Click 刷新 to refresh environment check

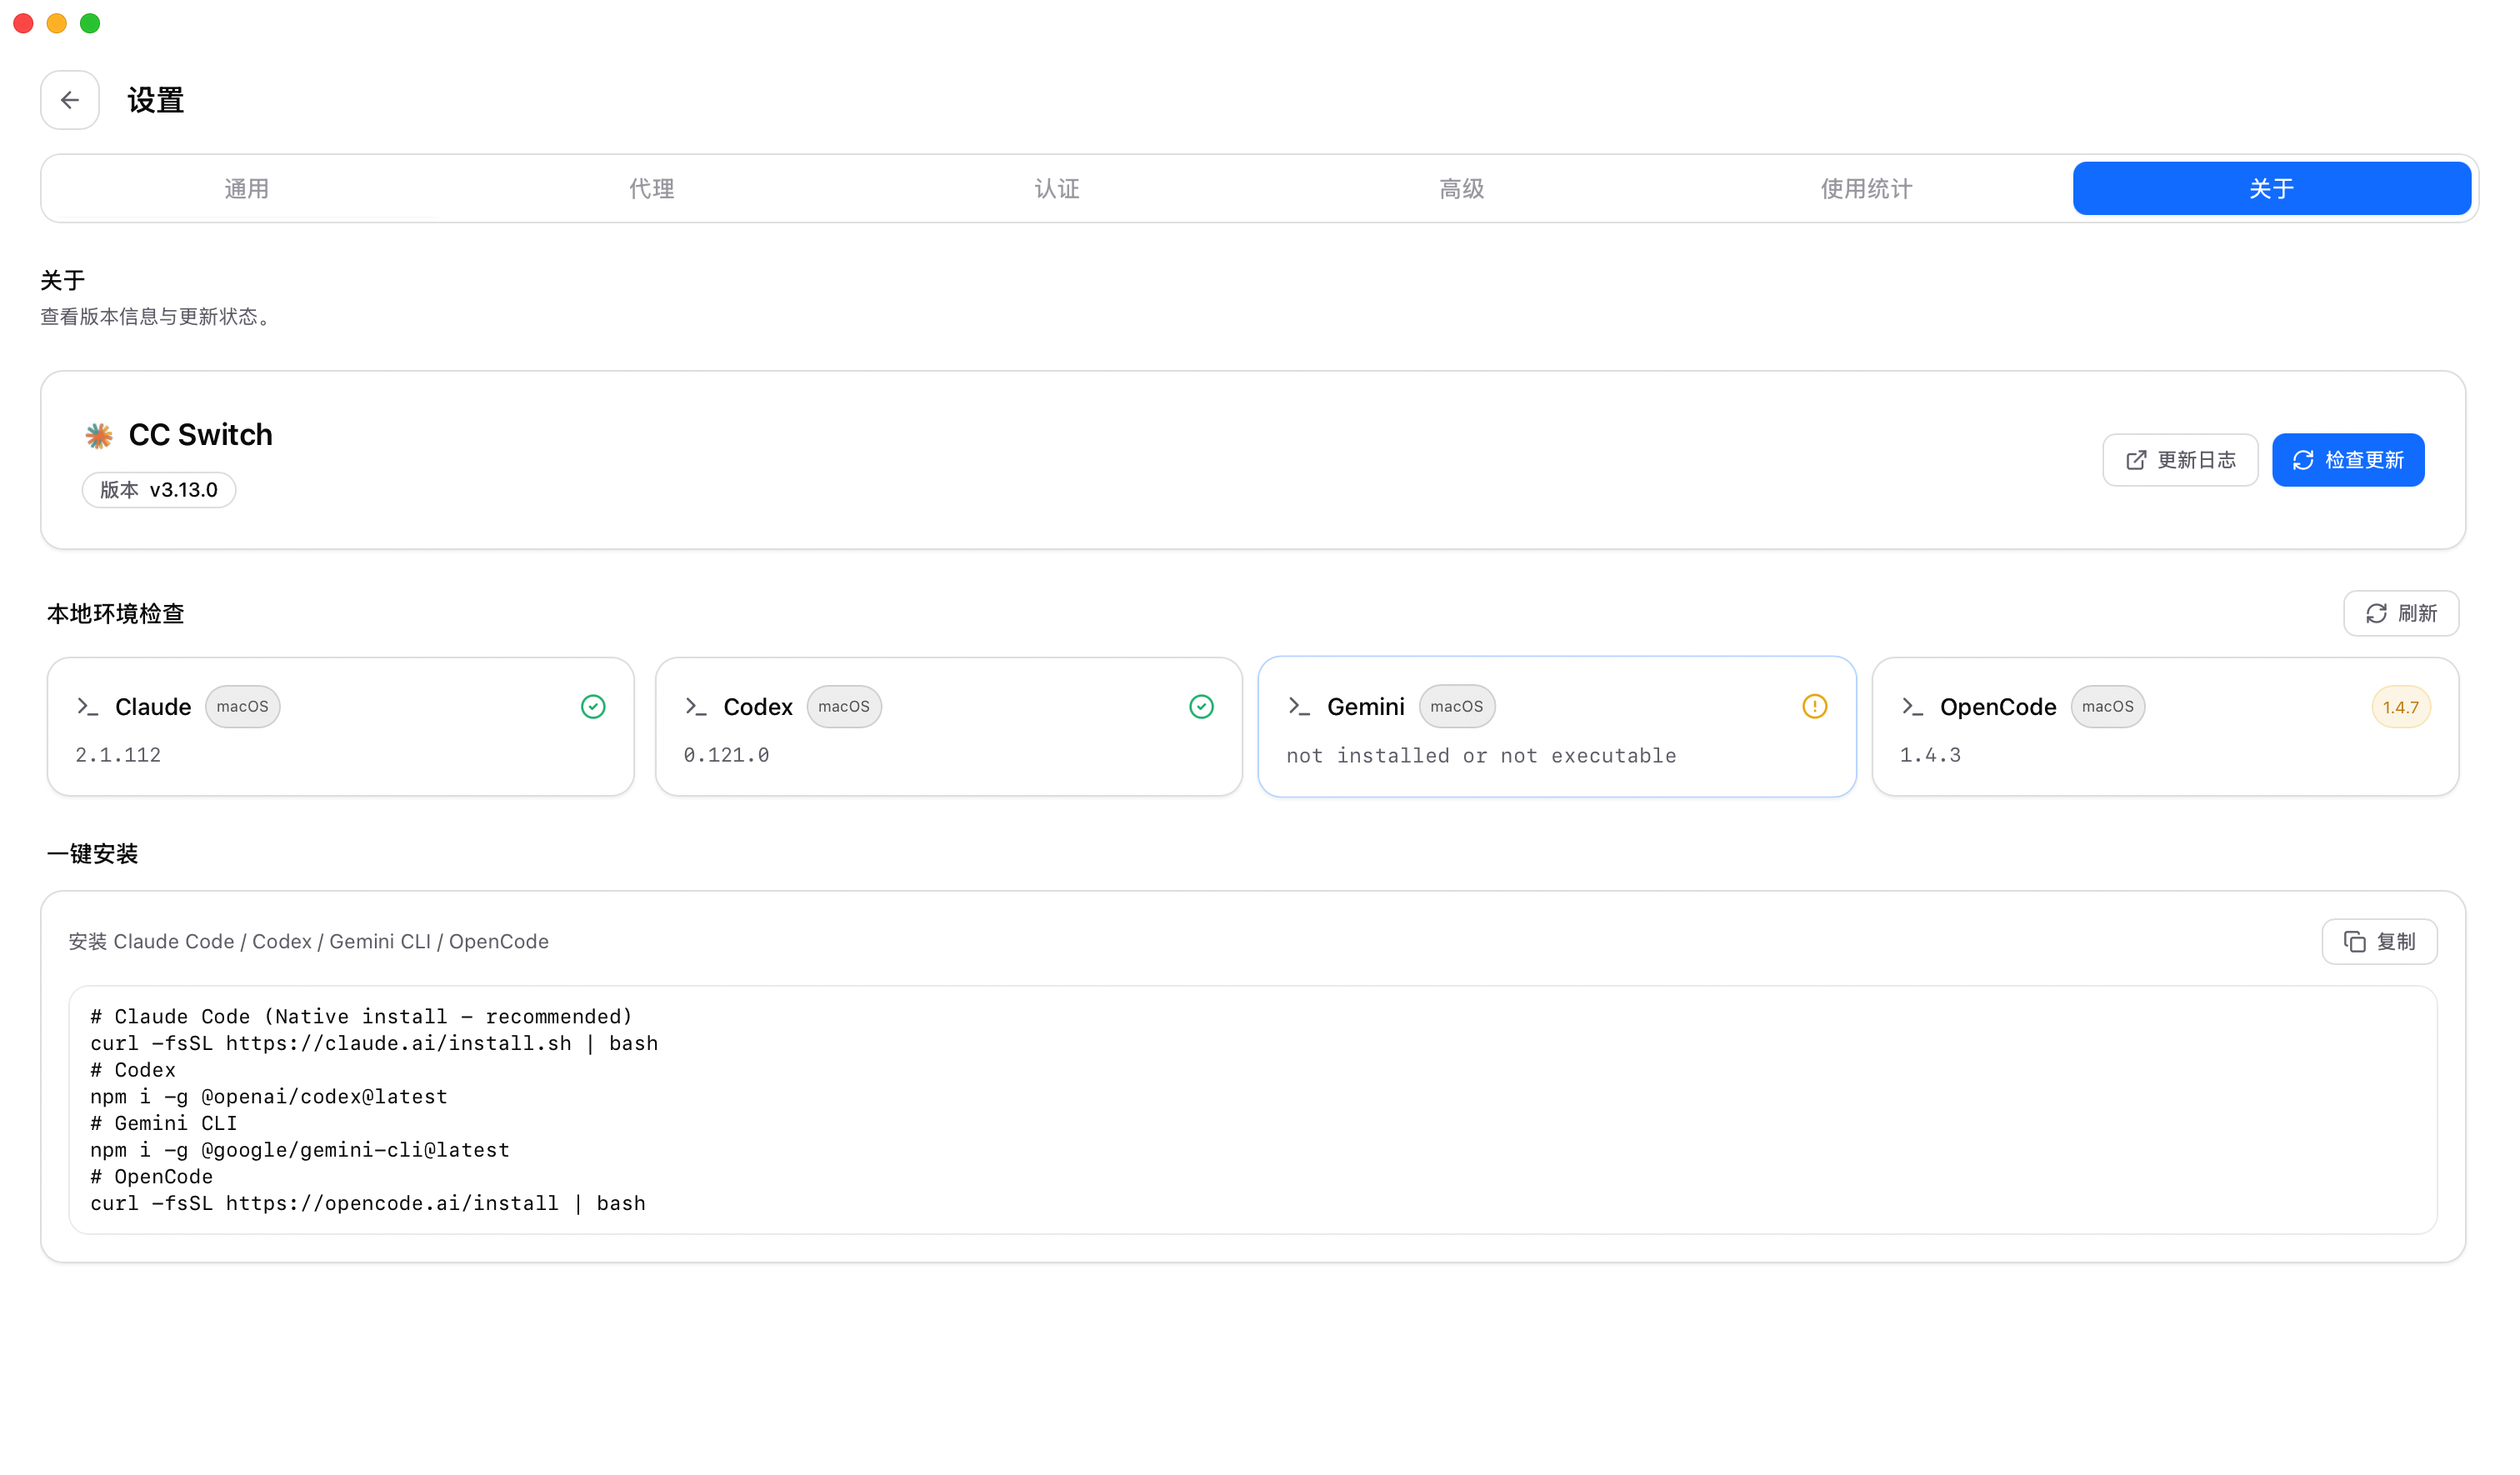pos(2400,613)
